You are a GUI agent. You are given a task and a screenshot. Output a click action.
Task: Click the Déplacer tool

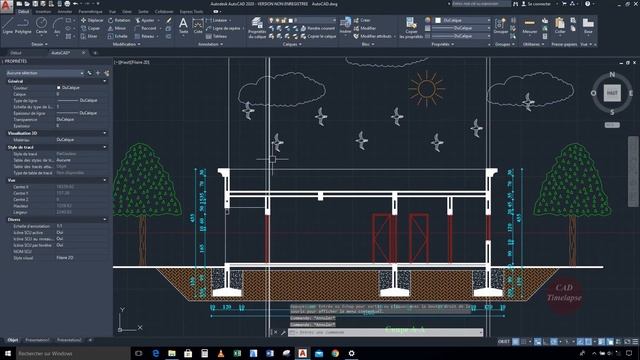coord(92,20)
